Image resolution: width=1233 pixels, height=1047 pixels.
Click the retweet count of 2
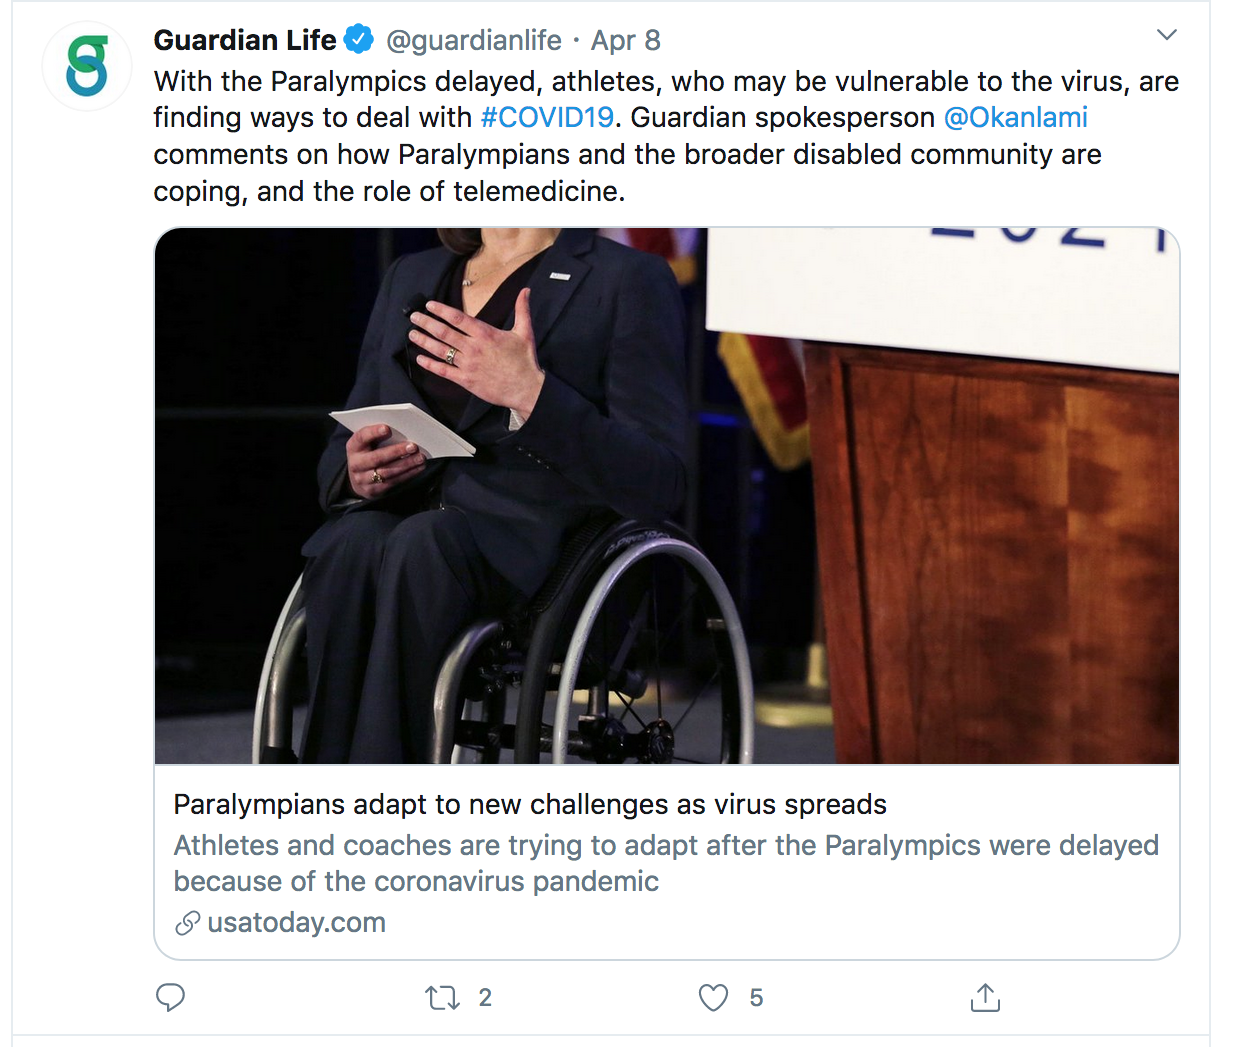click(x=485, y=997)
